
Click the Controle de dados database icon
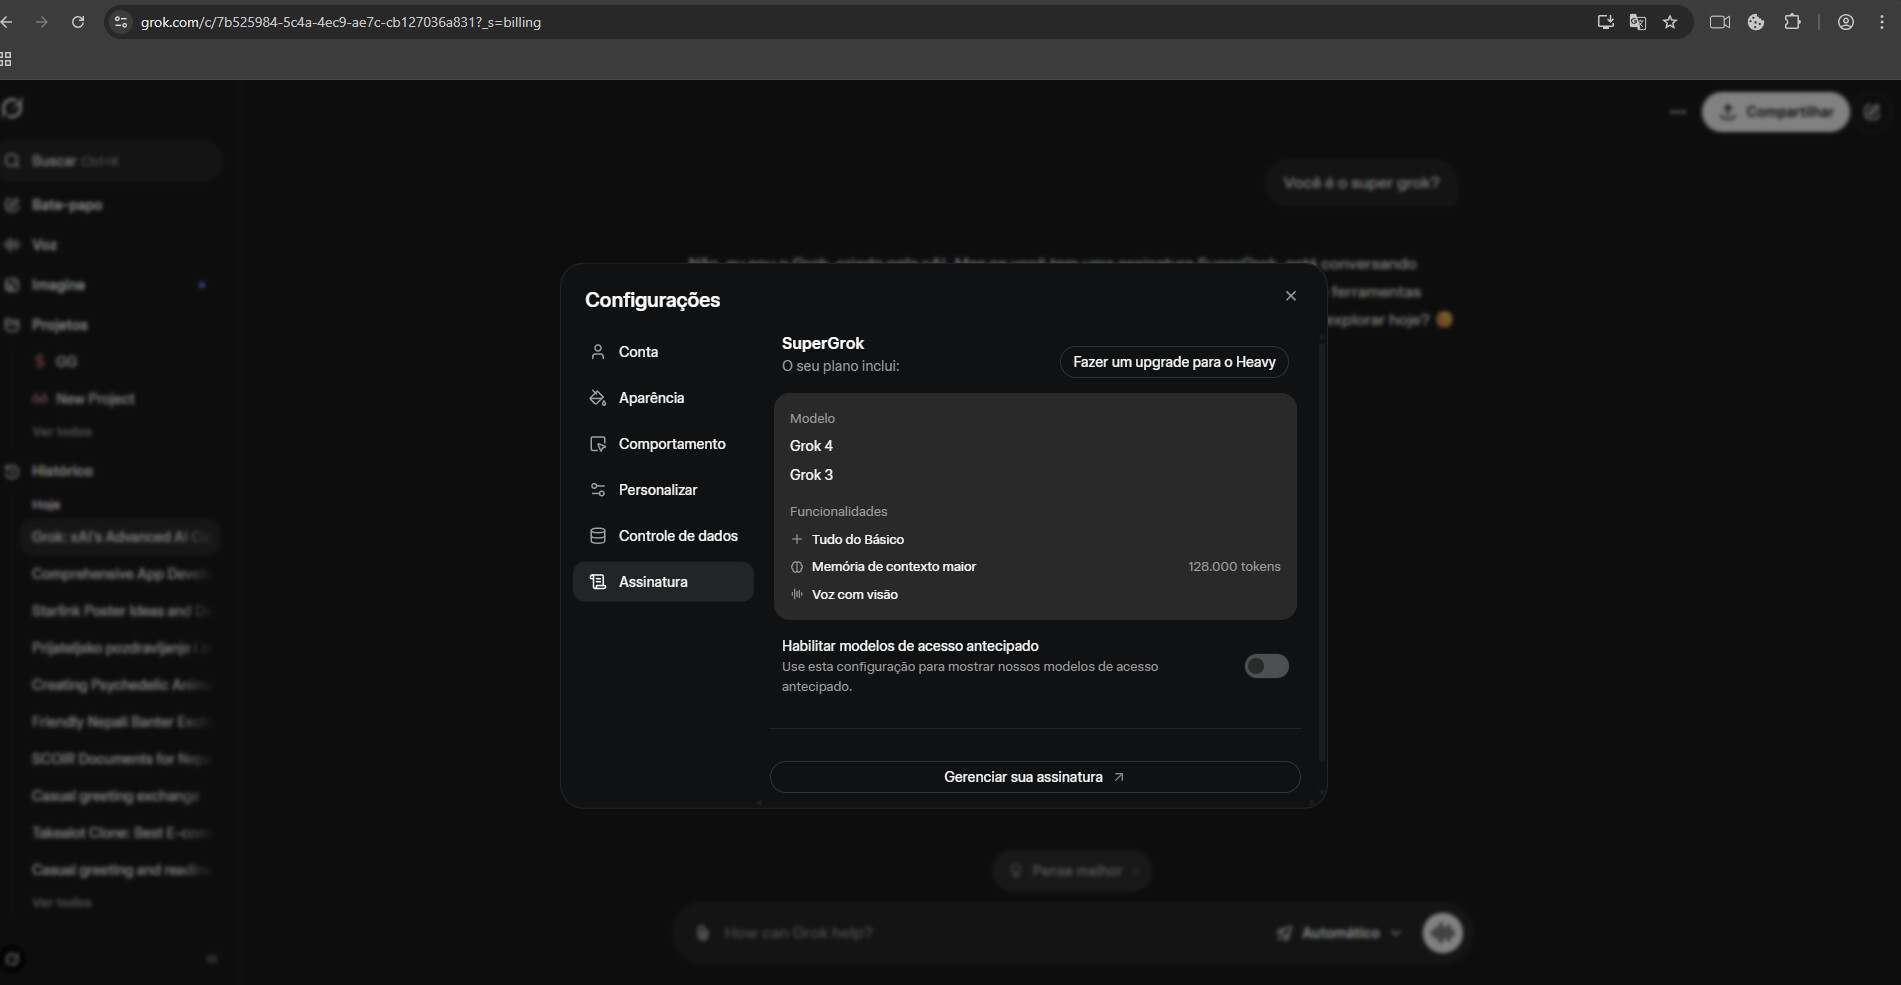(x=598, y=536)
